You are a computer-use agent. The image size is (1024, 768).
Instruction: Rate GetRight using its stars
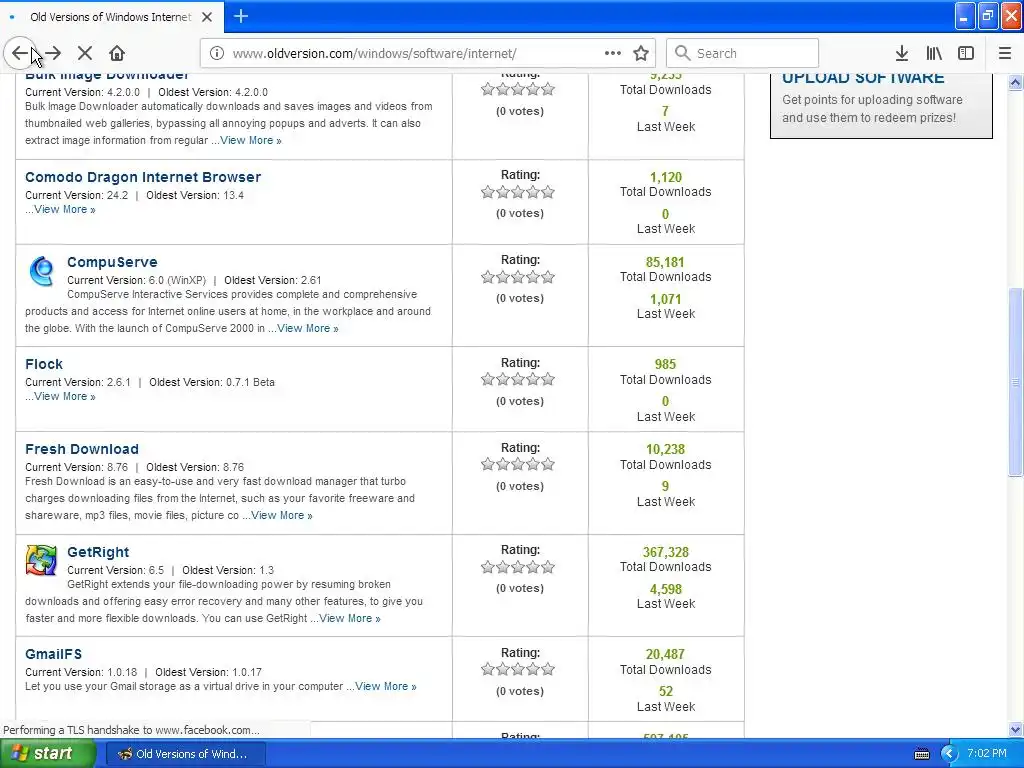pyautogui.click(x=518, y=567)
